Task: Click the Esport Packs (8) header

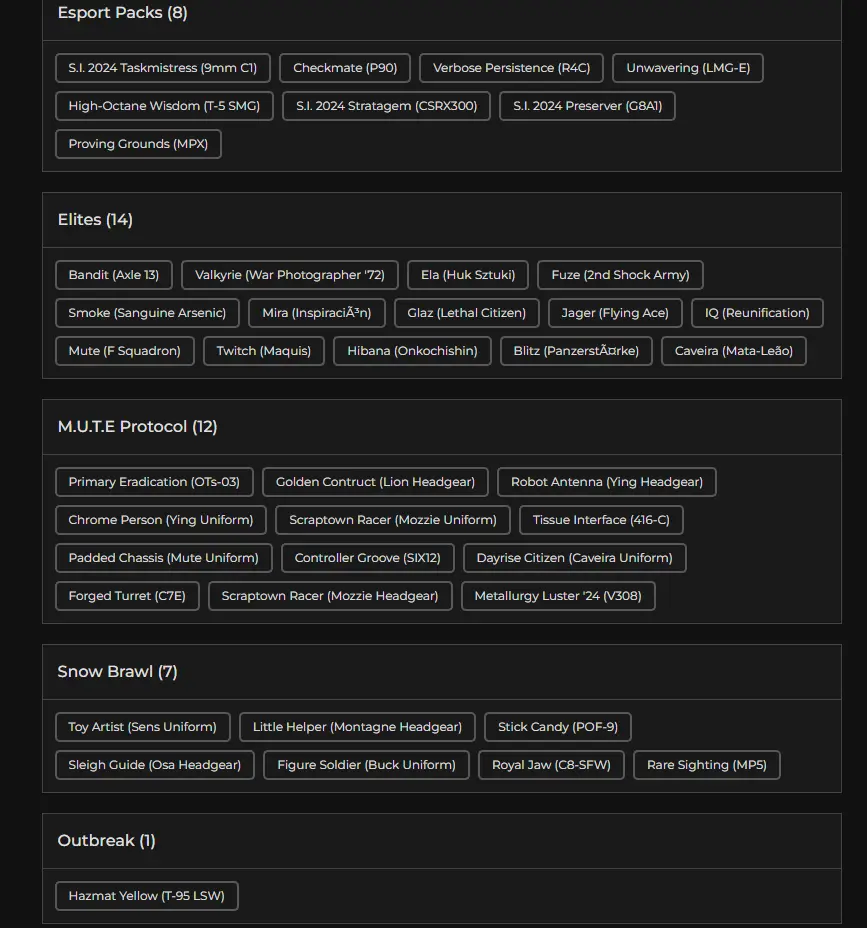Action: [122, 13]
